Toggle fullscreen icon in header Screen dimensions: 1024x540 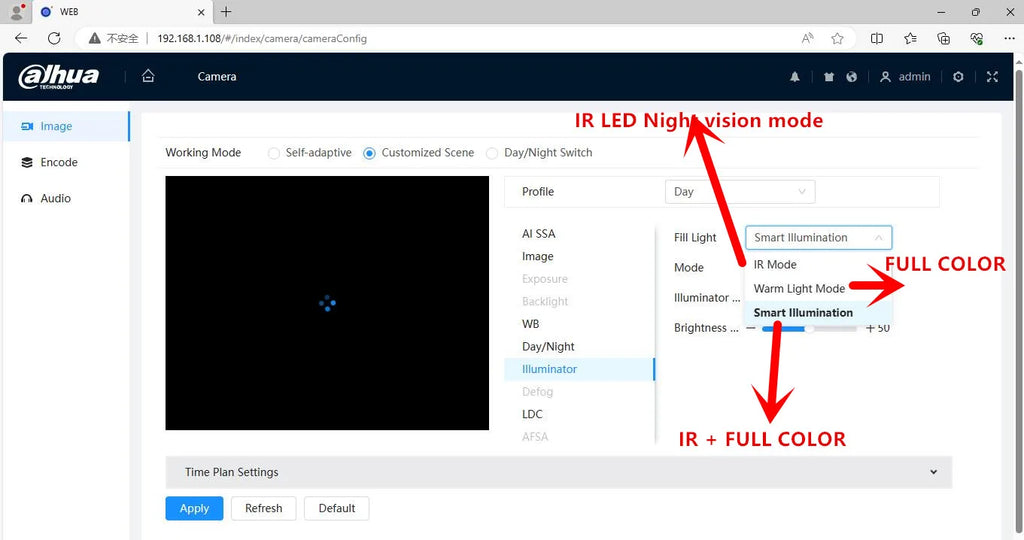pyautogui.click(x=992, y=77)
